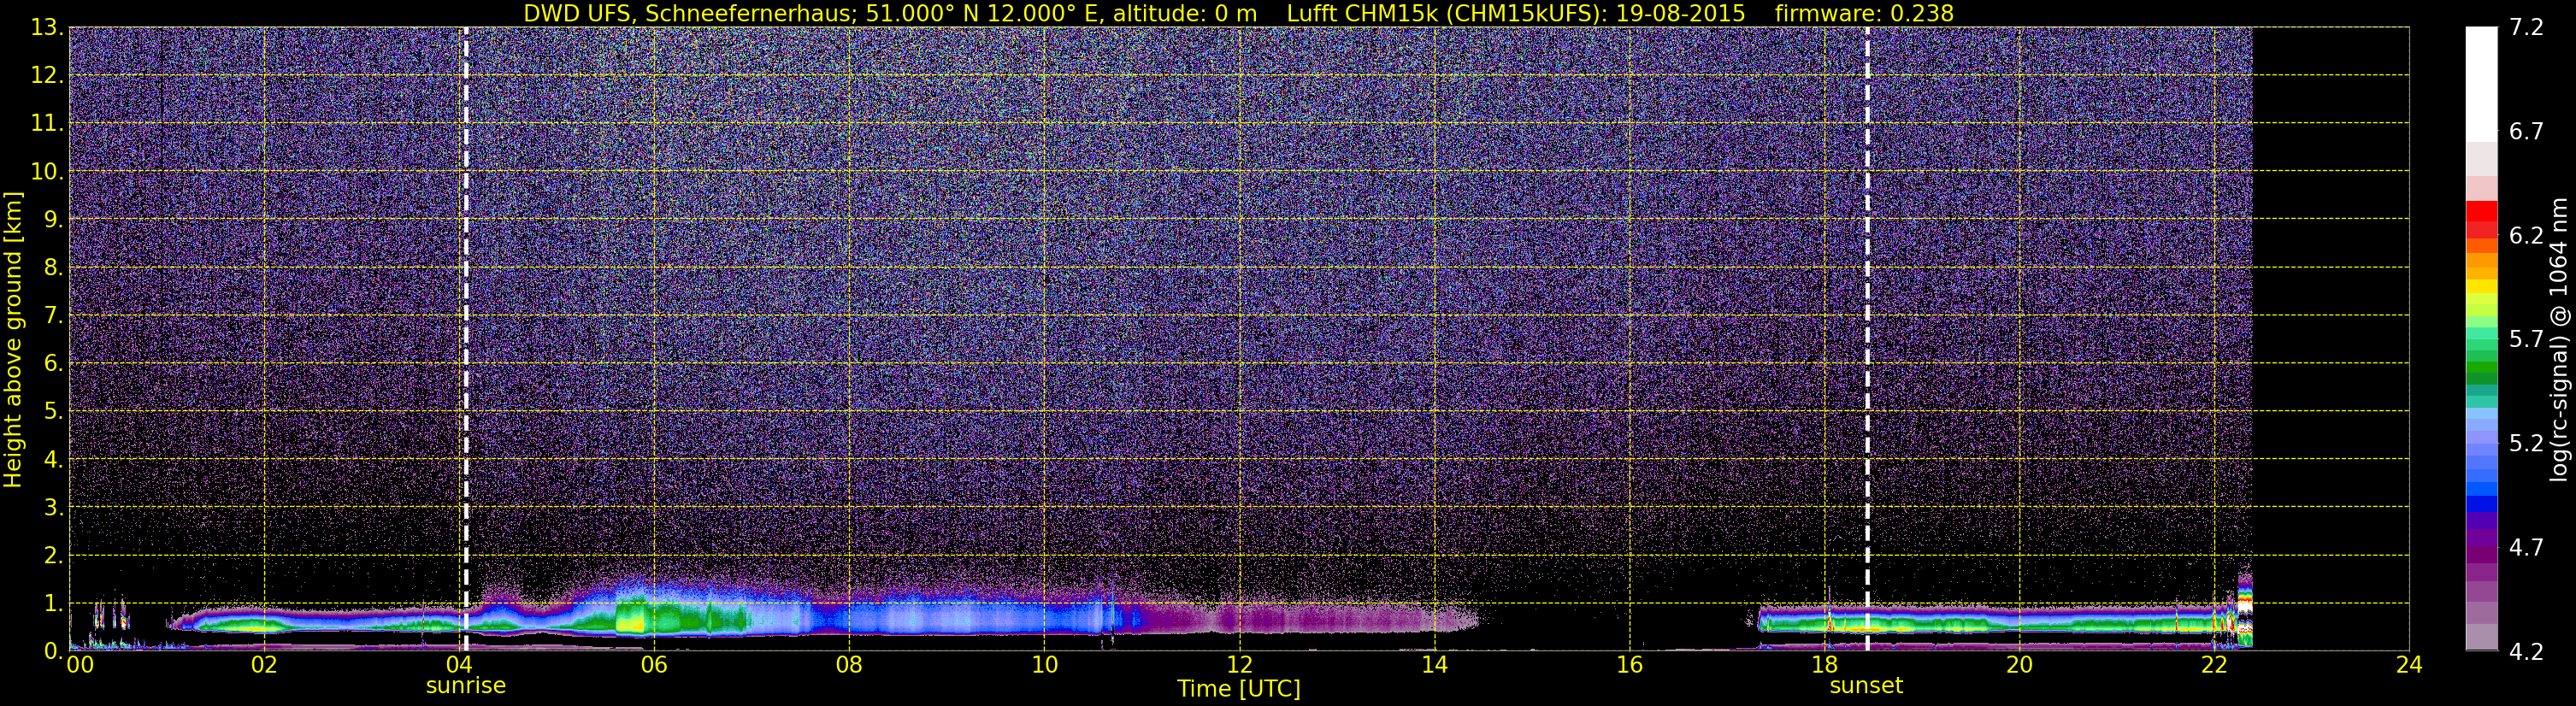Click the y-axis tick label '7.'
Viewport: 2576px width, 706px height.
[54, 316]
